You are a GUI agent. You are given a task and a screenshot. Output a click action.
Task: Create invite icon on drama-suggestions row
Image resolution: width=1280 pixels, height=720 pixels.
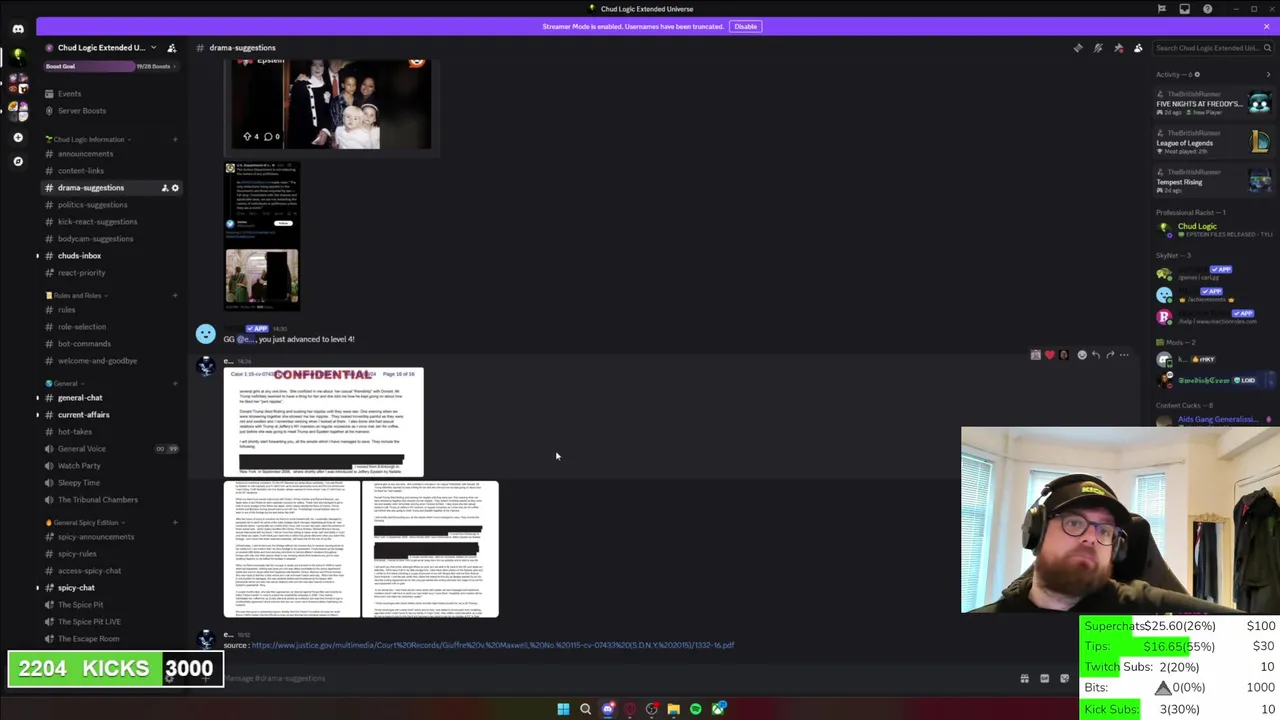pos(165,188)
